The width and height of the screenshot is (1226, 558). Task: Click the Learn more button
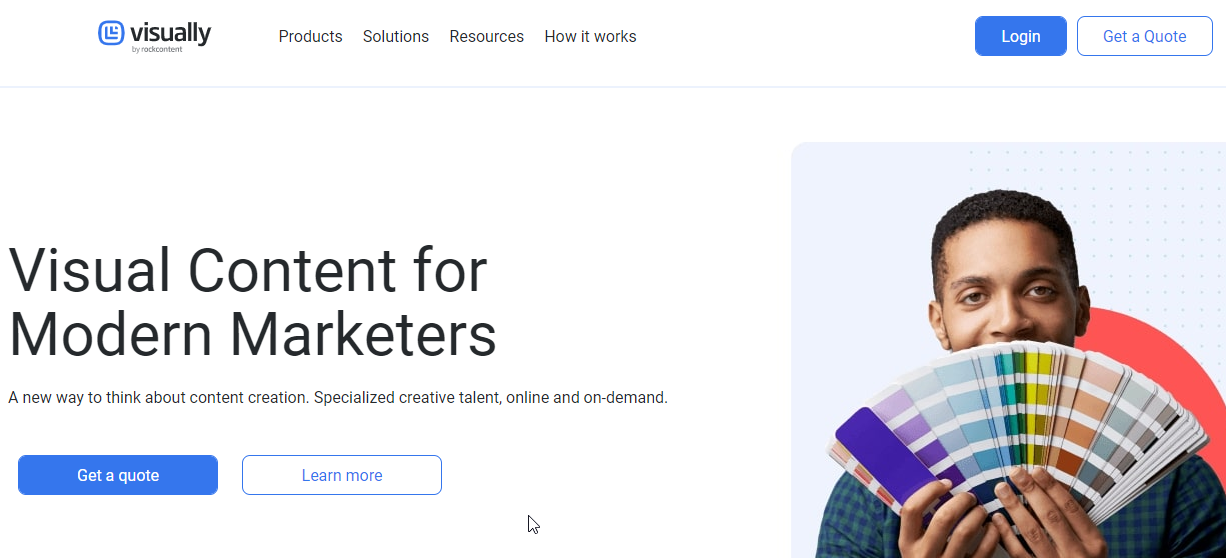point(342,475)
